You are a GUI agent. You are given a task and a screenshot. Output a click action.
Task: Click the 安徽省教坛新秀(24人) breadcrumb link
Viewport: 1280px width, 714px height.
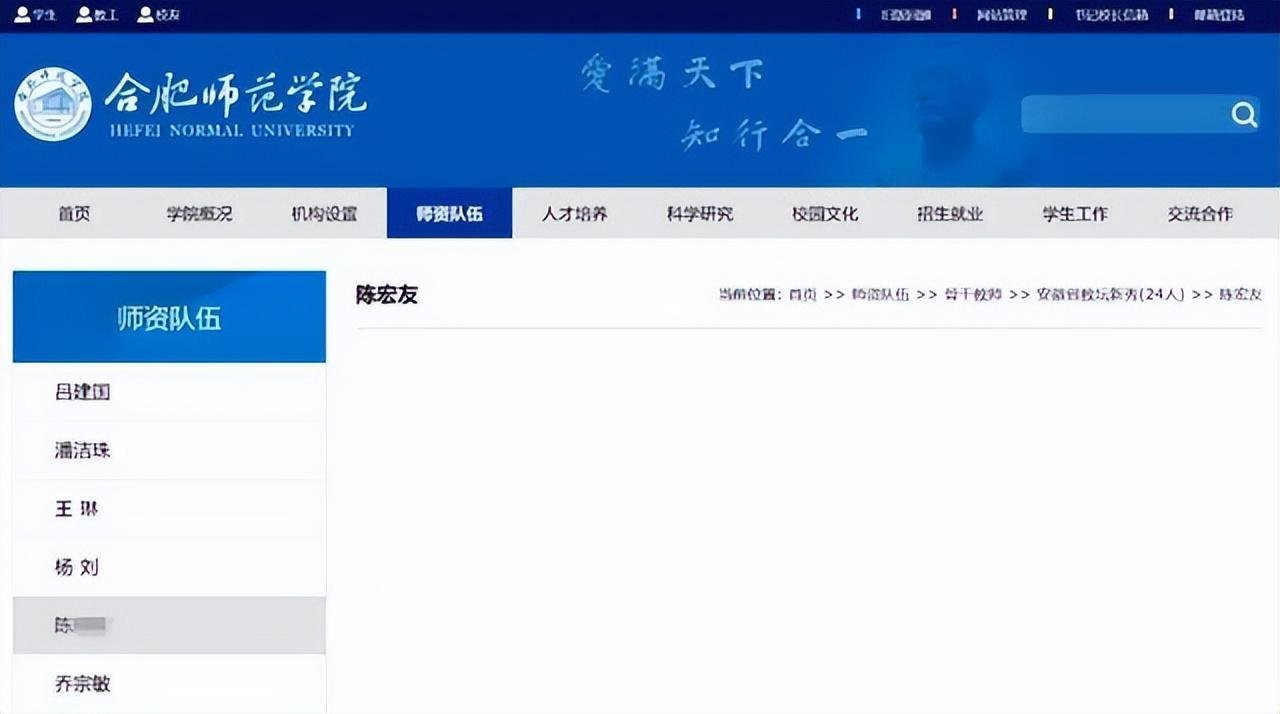[1110, 295]
